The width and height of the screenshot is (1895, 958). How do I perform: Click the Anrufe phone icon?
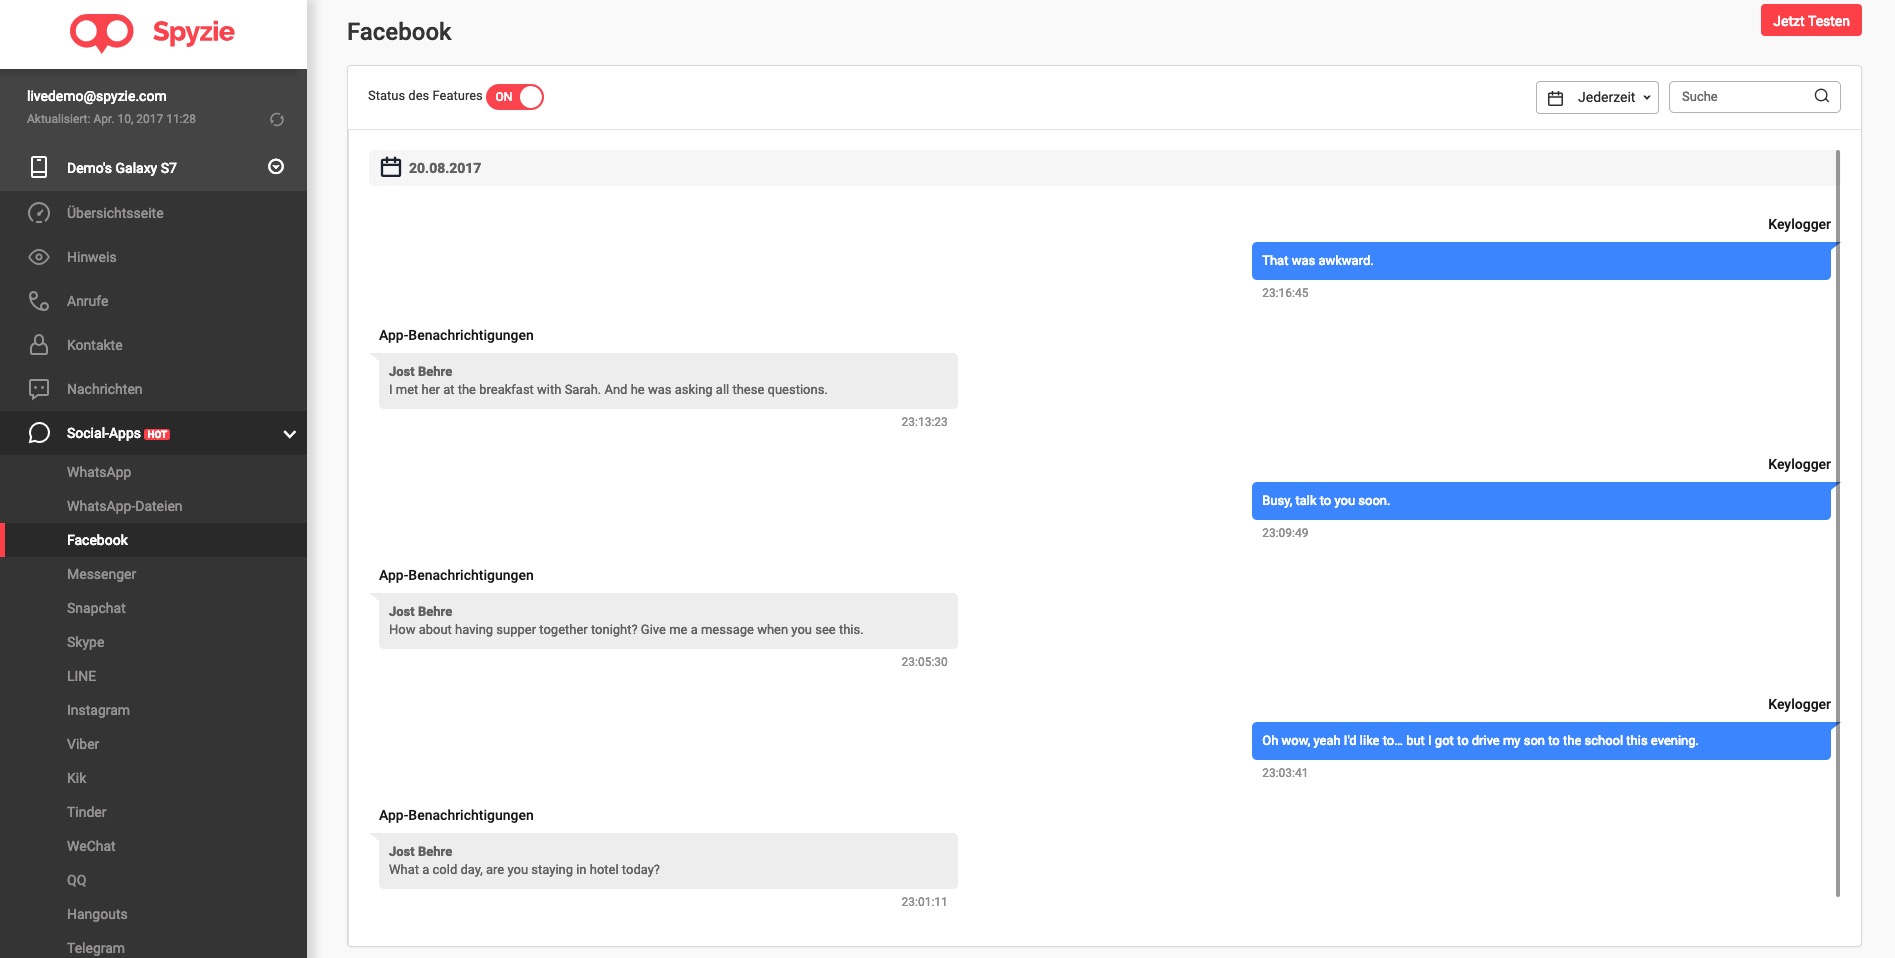(x=39, y=301)
